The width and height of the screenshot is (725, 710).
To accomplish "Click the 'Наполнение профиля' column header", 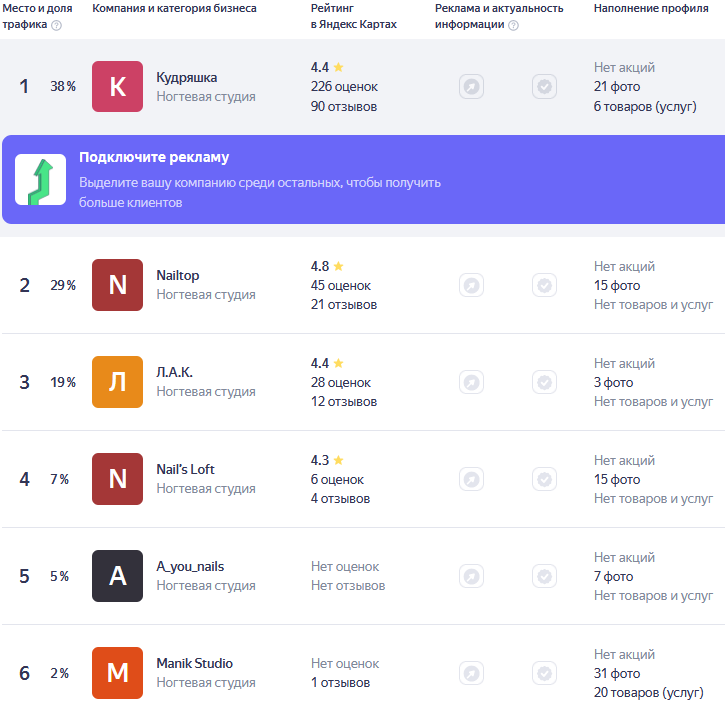I will point(651,8).
